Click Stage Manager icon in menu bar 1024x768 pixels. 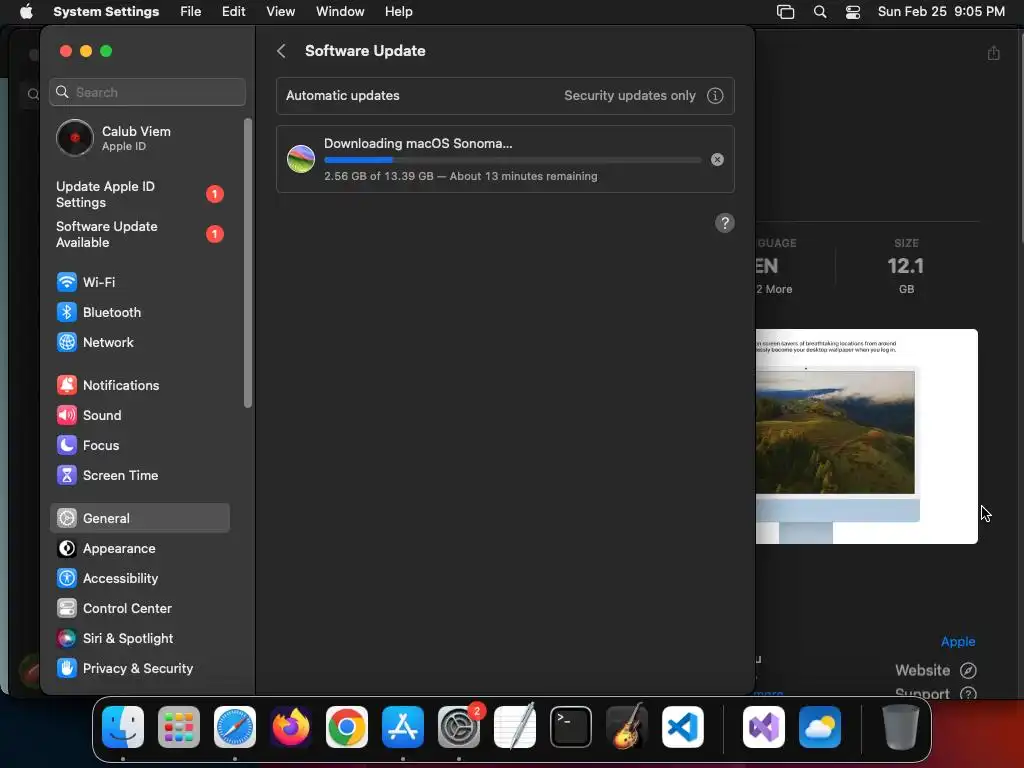786,12
